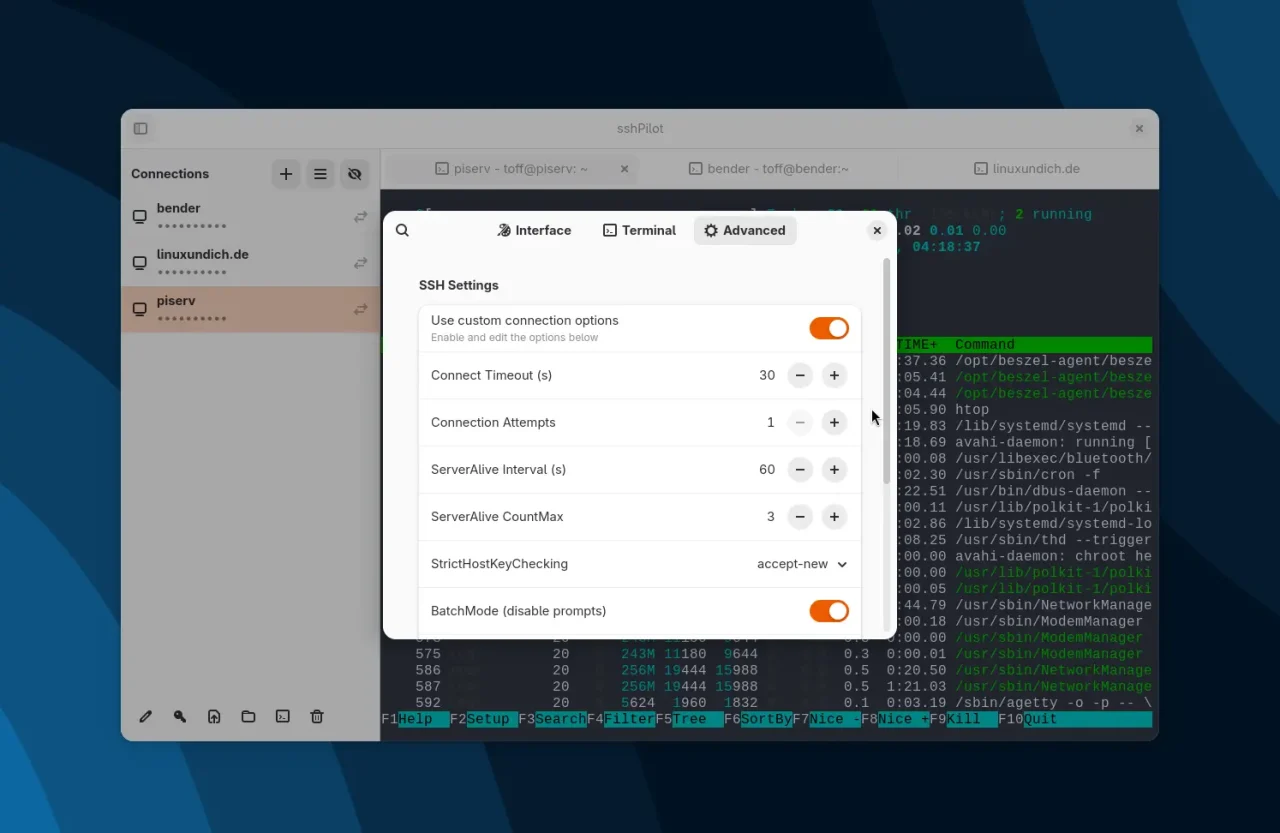Switch to the Terminal settings tab
This screenshot has width=1280, height=833.
[x=638, y=230]
